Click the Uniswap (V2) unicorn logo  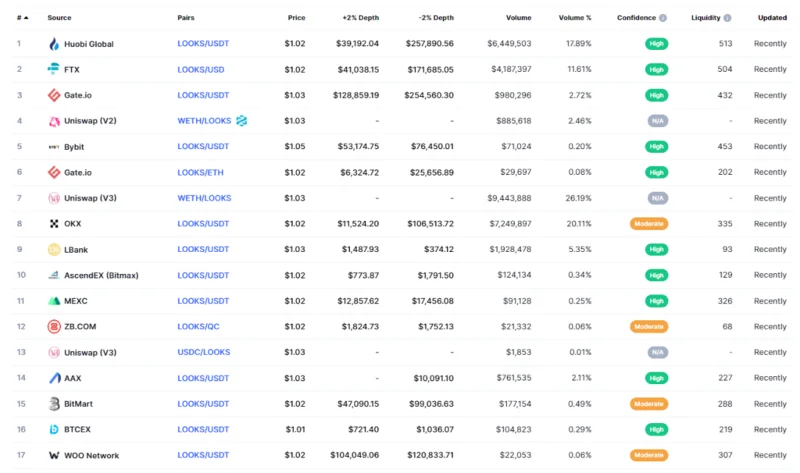coord(54,121)
